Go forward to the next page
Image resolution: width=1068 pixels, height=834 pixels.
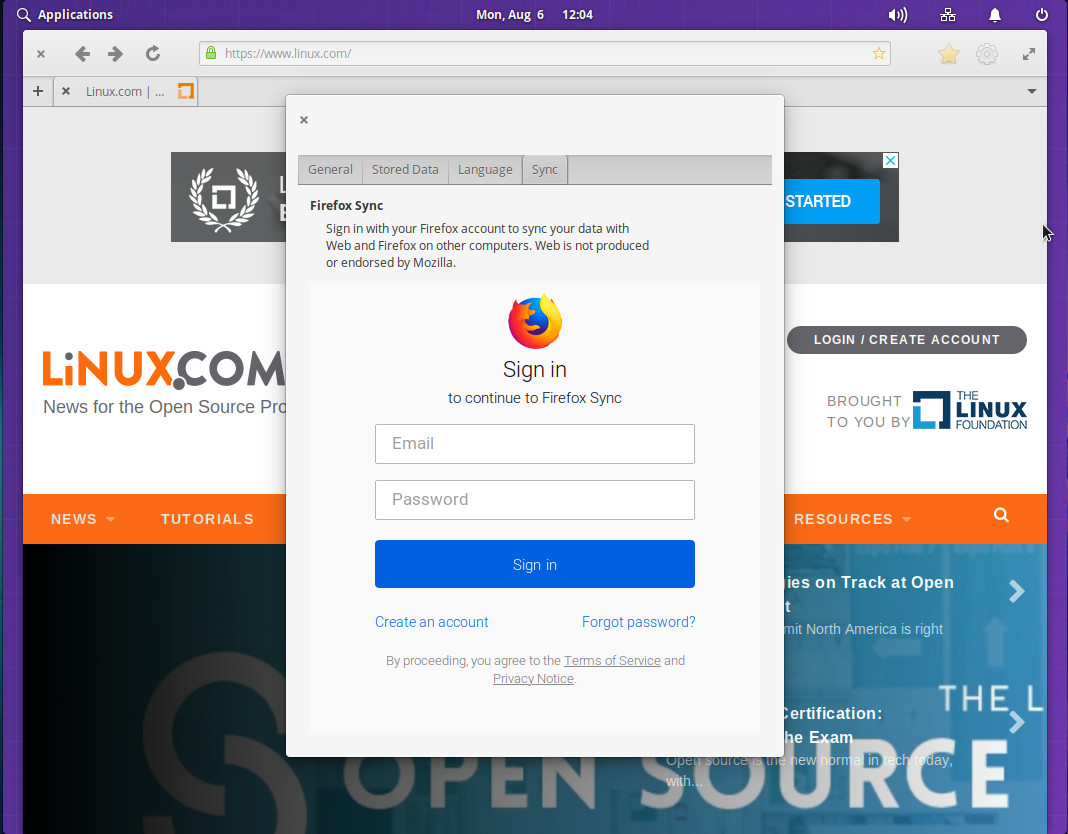point(116,54)
